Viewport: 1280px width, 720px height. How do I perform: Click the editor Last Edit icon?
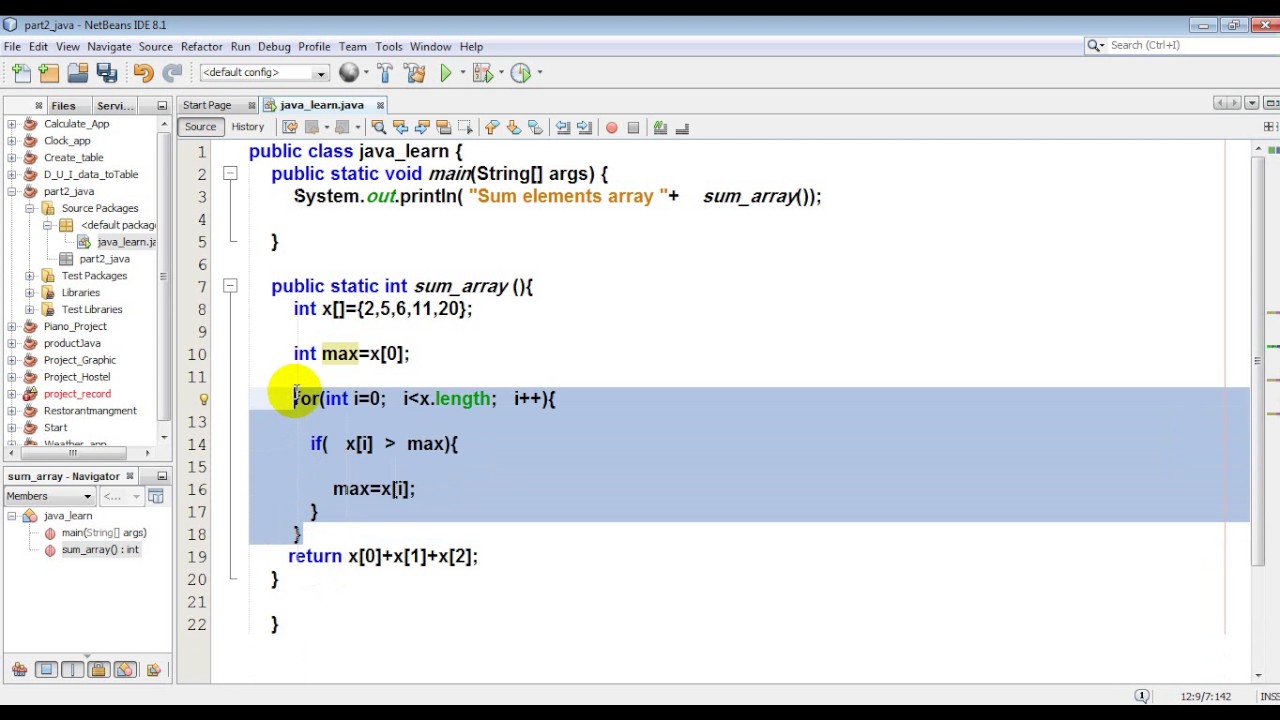(x=289, y=127)
